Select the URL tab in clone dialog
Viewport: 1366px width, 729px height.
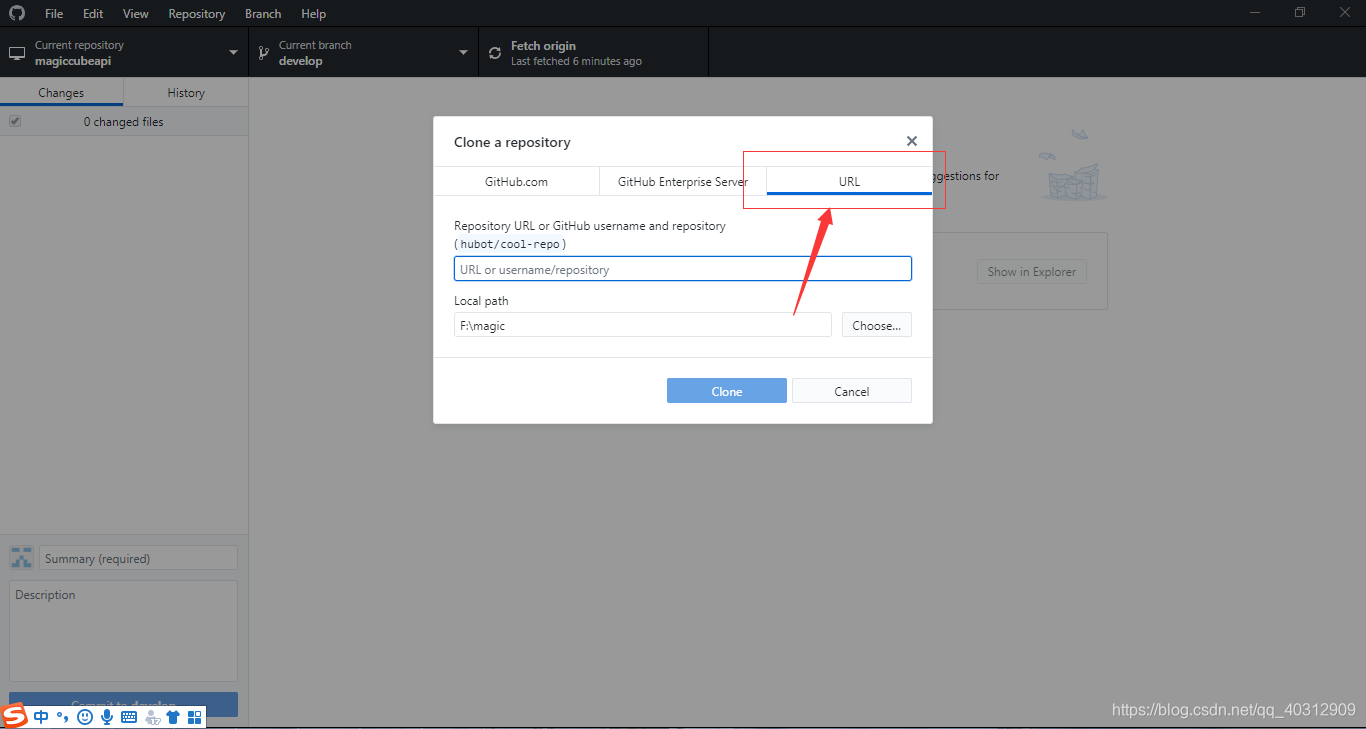tap(849, 182)
